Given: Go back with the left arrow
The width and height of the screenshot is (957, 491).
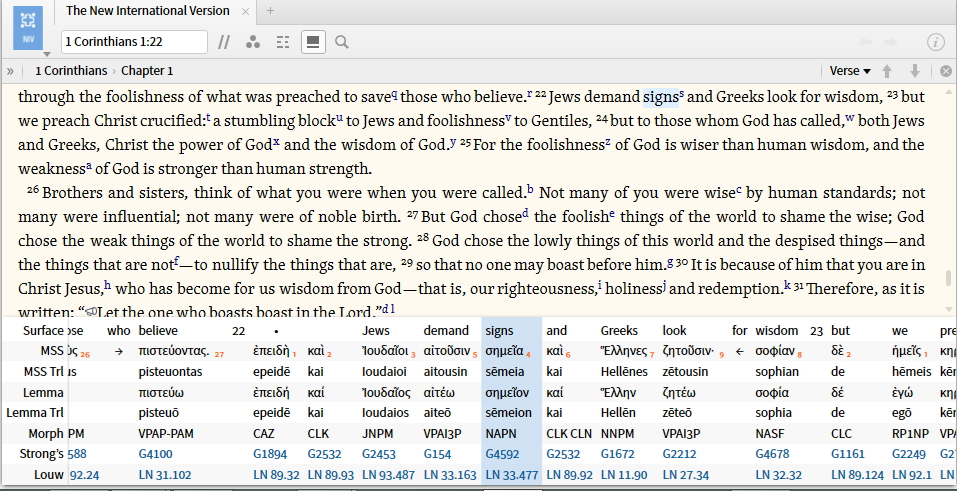Looking at the screenshot, I should pyautogui.click(x=865, y=42).
